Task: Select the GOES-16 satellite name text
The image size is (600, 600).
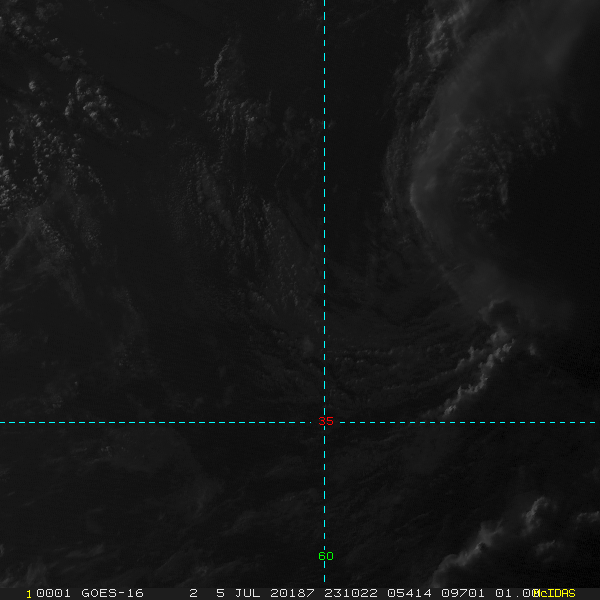Action: (x=112, y=593)
